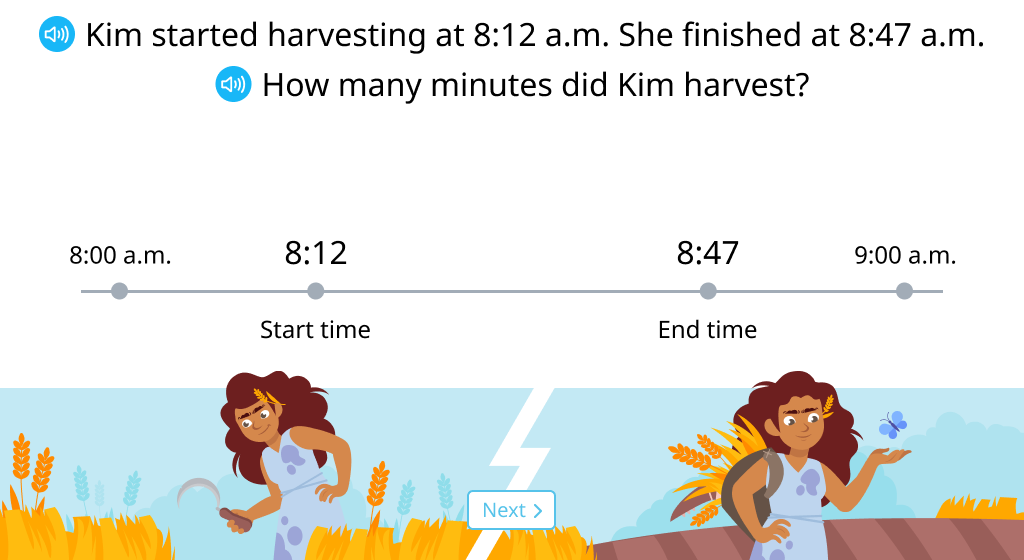Click the 8:00 a.m. label
Image resolution: width=1024 pixels, height=560 pixels.
(x=120, y=255)
